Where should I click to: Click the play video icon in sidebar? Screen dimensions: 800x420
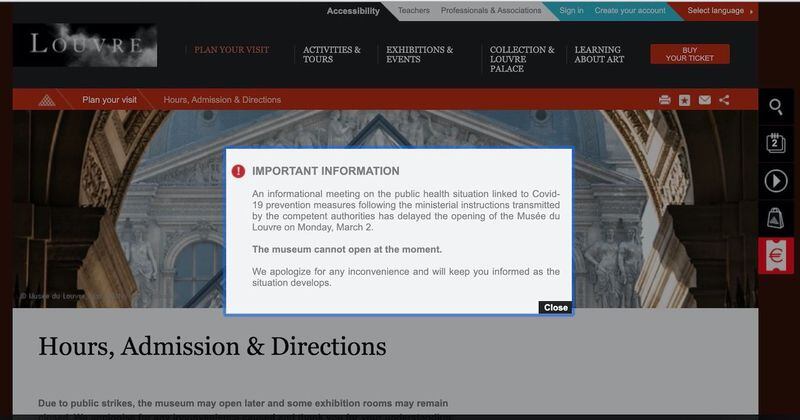pyautogui.click(x=776, y=181)
